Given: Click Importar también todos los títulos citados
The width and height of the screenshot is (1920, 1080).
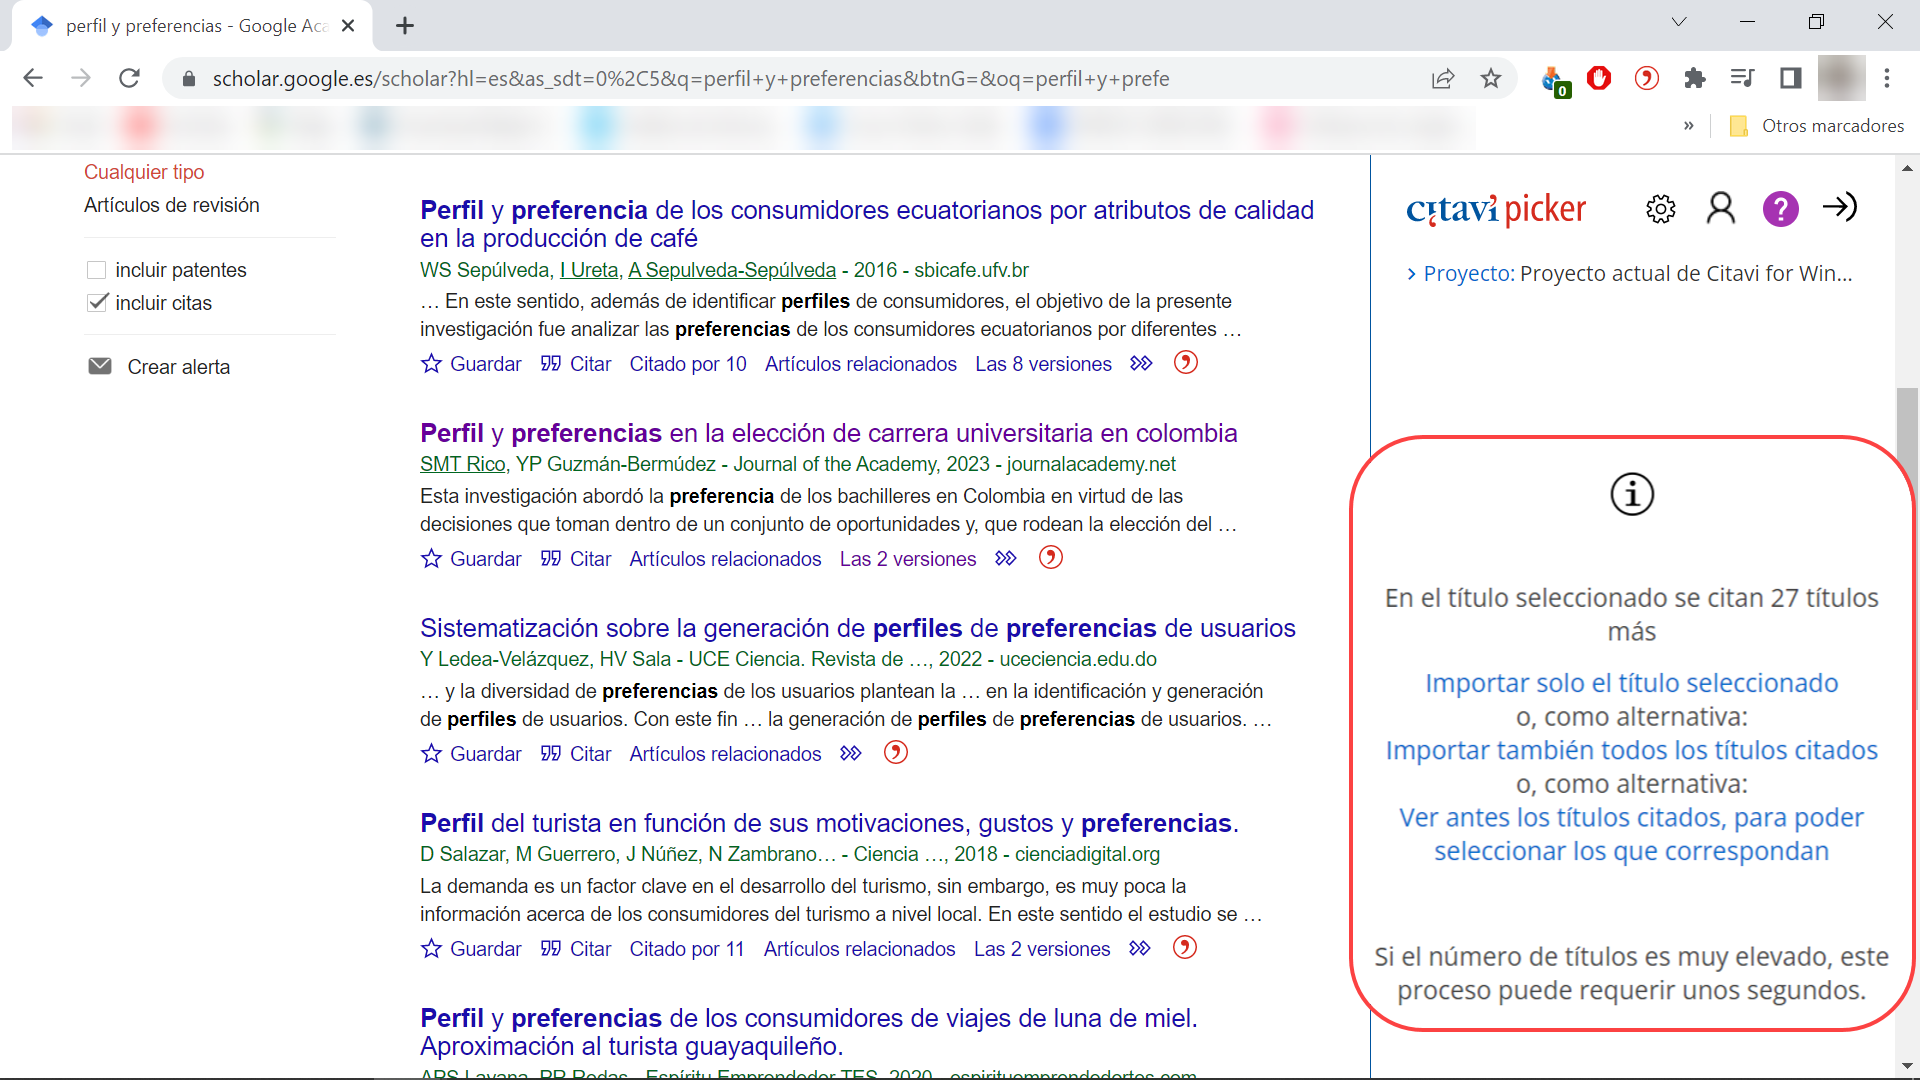Looking at the screenshot, I should pos(1631,750).
